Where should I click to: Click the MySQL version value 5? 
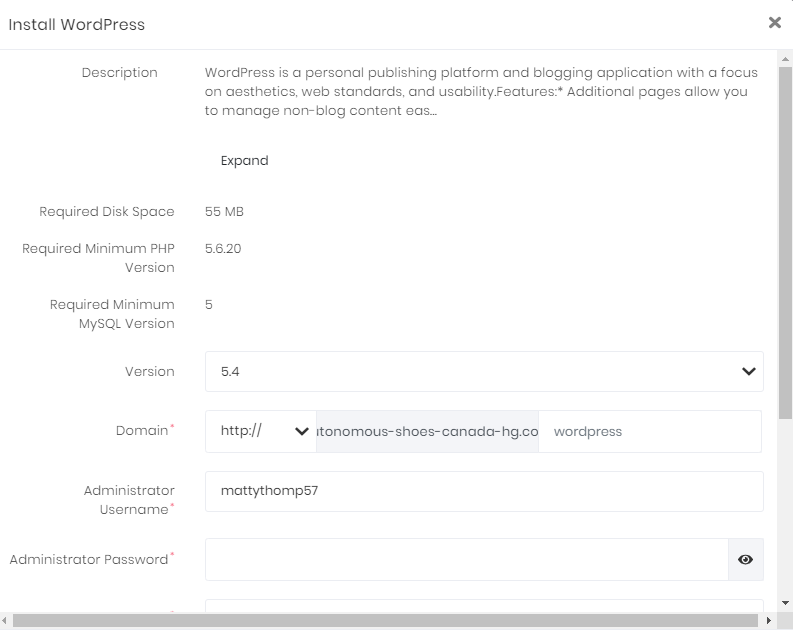click(209, 304)
